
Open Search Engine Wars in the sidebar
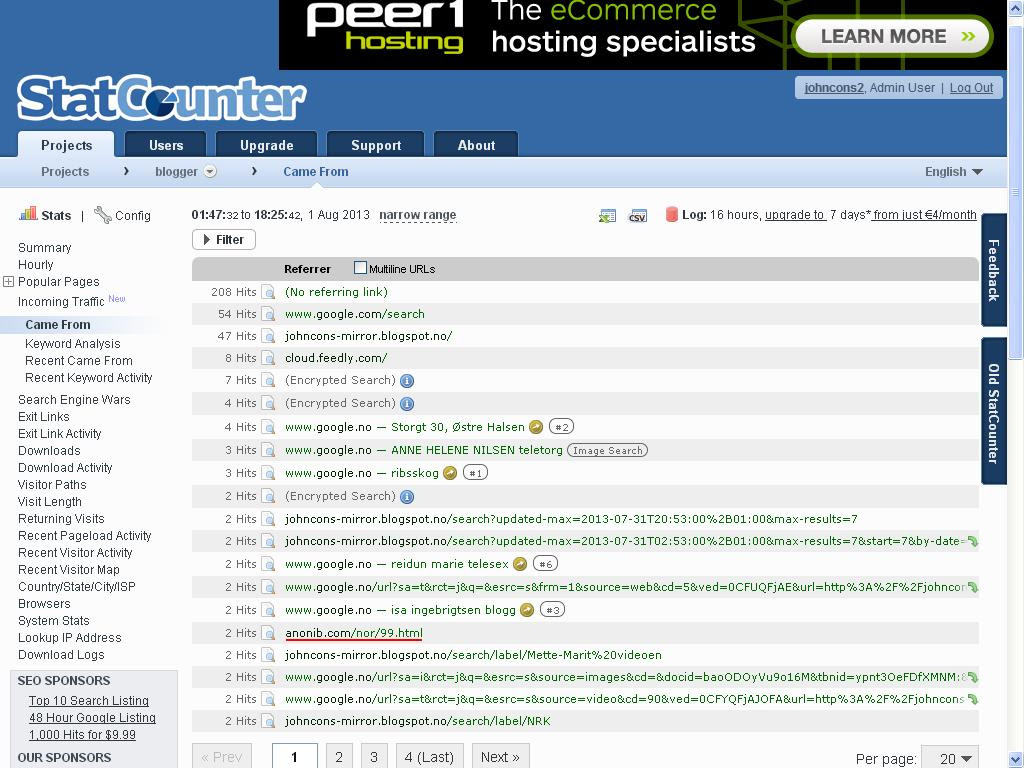coord(74,400)
